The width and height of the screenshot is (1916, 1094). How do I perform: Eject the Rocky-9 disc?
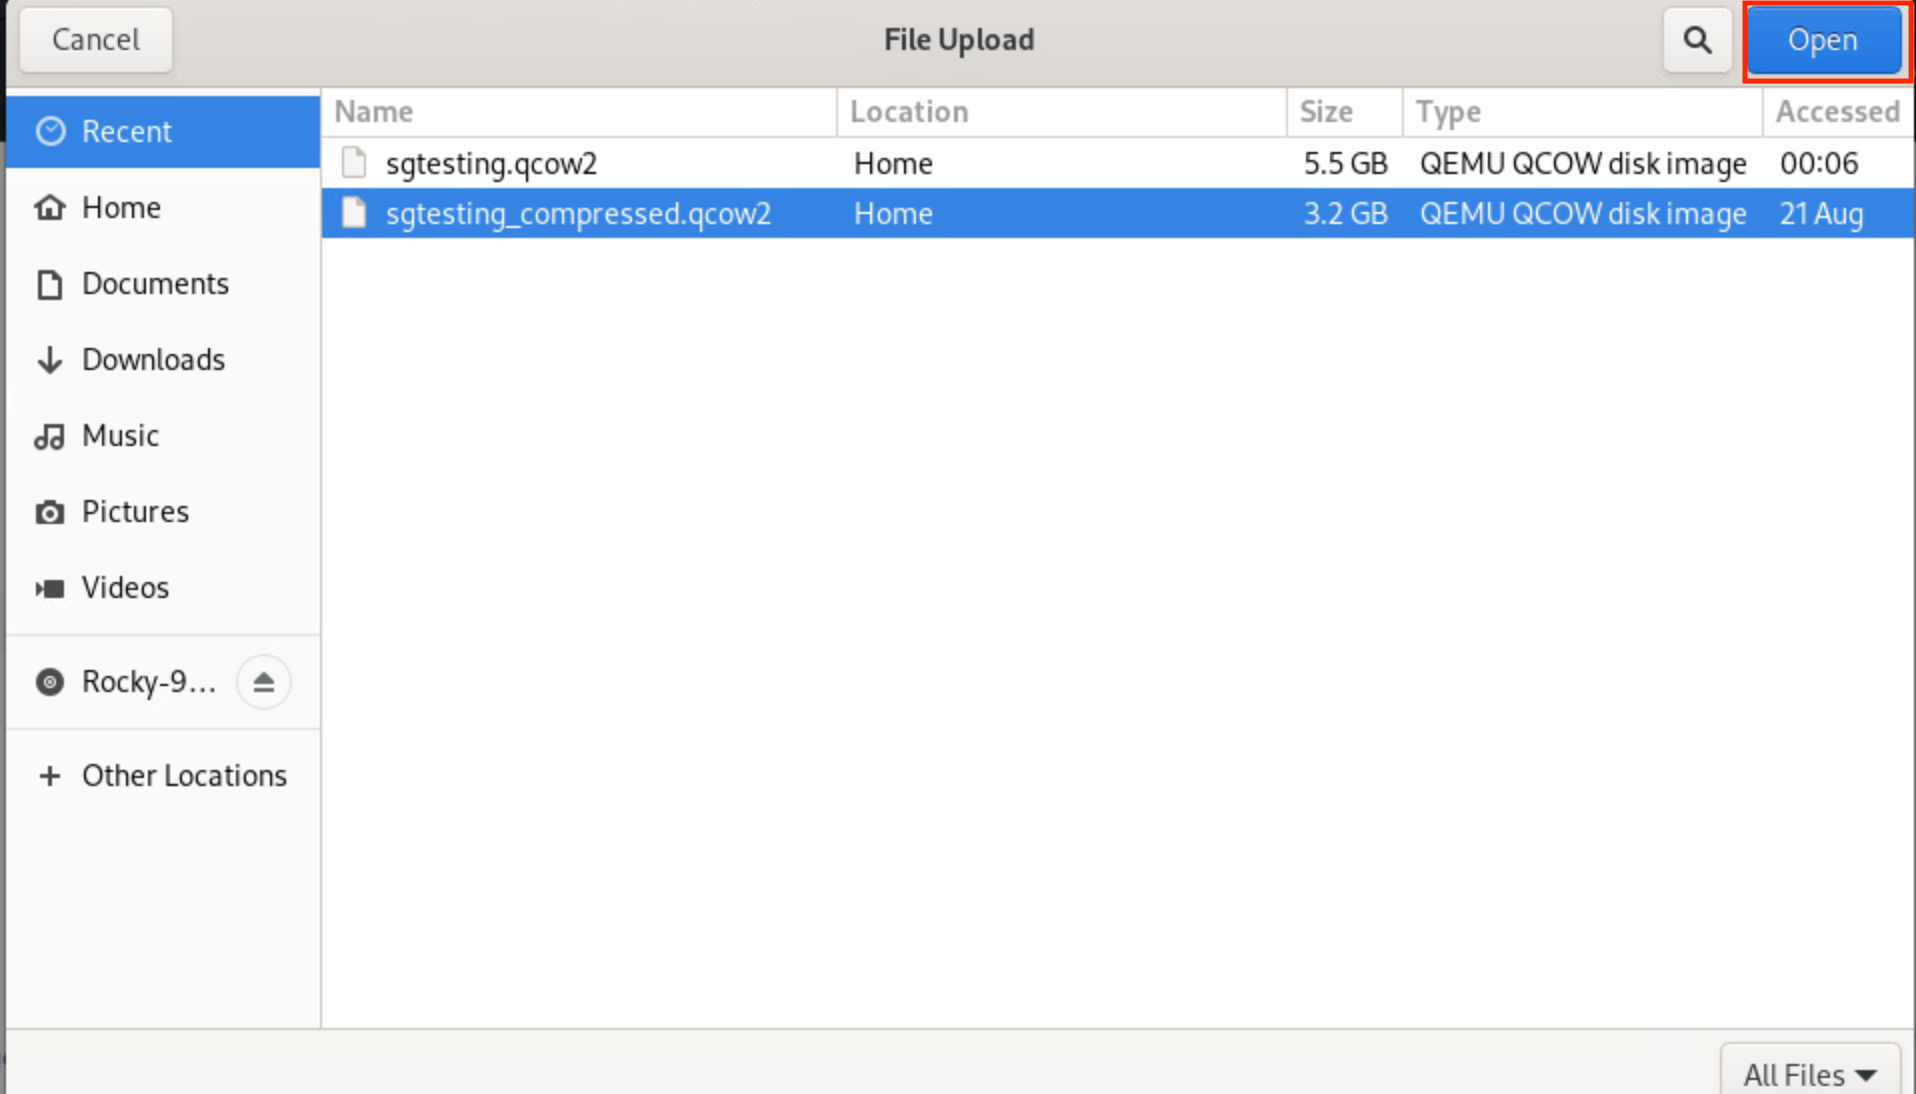(263, 682)
